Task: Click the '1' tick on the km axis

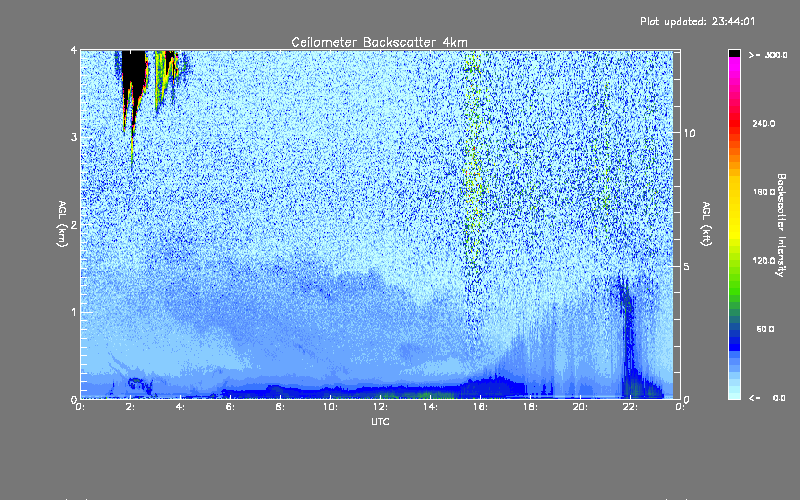Action: coord(74,312)
